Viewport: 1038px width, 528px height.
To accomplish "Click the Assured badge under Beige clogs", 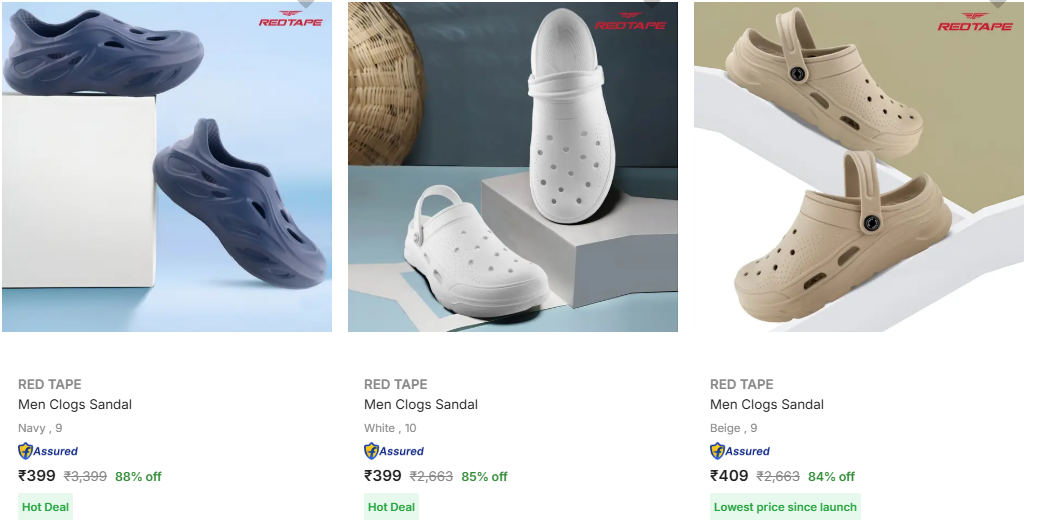I will pos(740,451).
